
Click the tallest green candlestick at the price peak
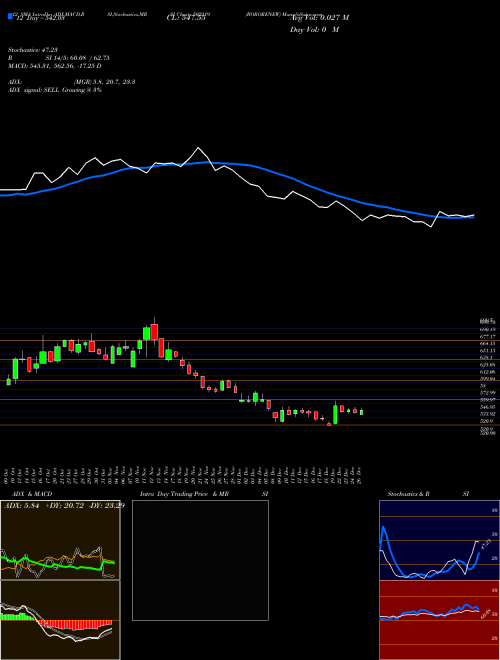coord(146,334)
